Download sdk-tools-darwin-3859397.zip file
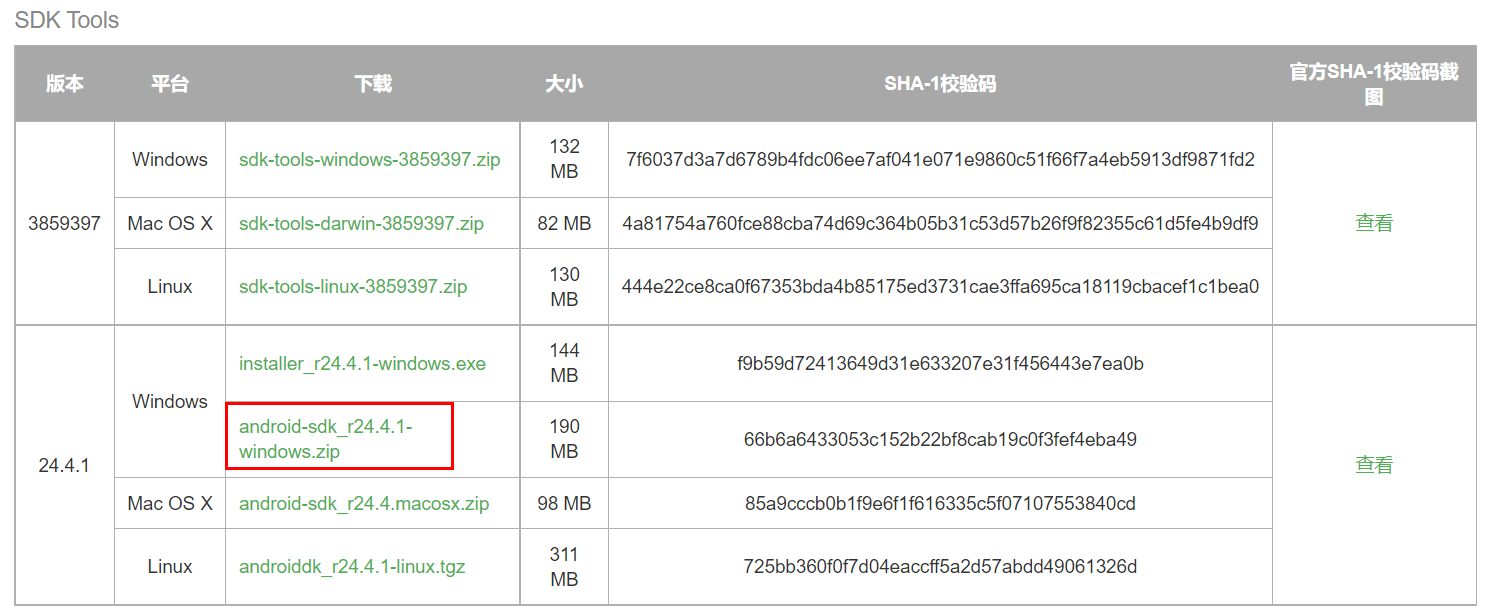Screen dimensions: 1492x616 tap(361, 223)
